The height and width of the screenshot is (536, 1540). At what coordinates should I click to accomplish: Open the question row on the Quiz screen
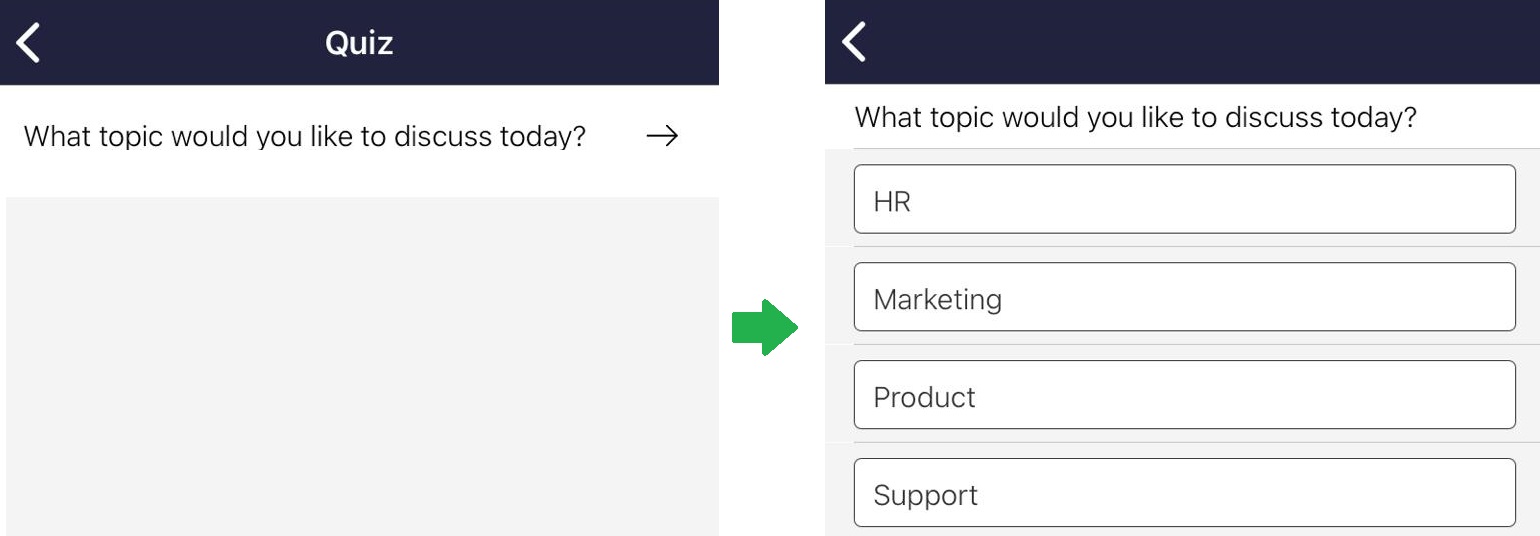[x=360, y=137]
